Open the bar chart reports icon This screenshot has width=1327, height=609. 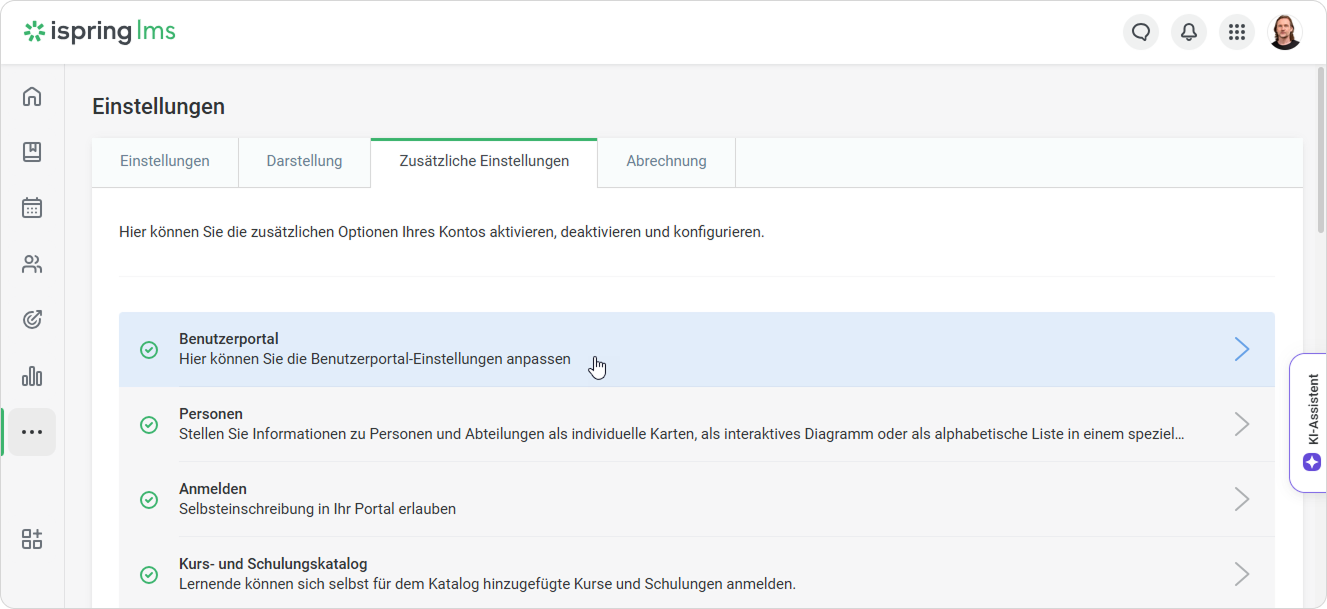tap(32, 376)
